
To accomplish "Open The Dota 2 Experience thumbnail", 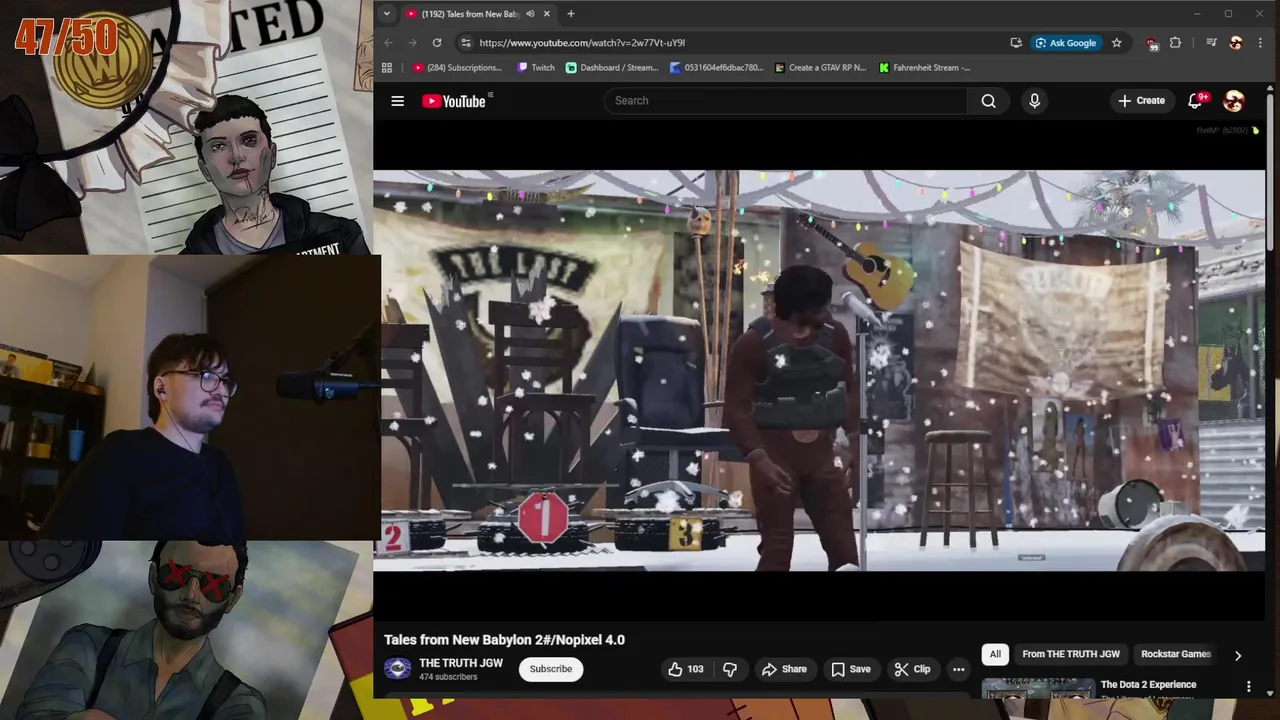I will point(1038,689).
